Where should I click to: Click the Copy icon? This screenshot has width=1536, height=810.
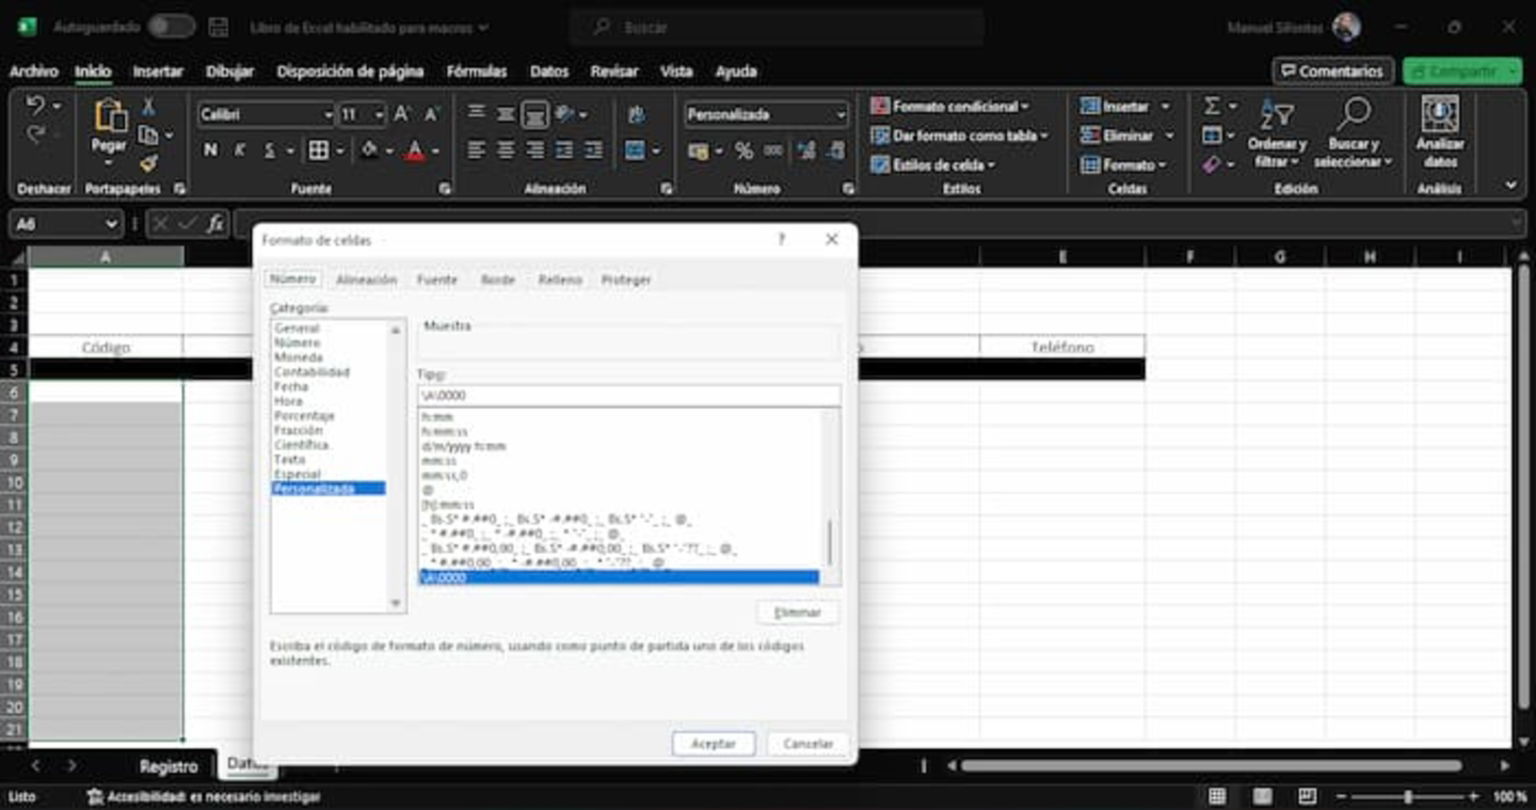point(148,135)
